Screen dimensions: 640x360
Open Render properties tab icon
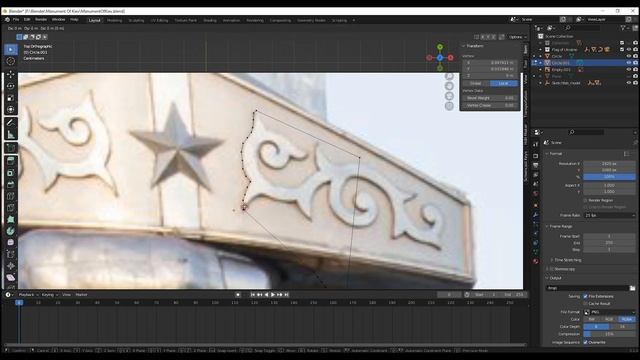pyautogui.click(x=536, y=156)
